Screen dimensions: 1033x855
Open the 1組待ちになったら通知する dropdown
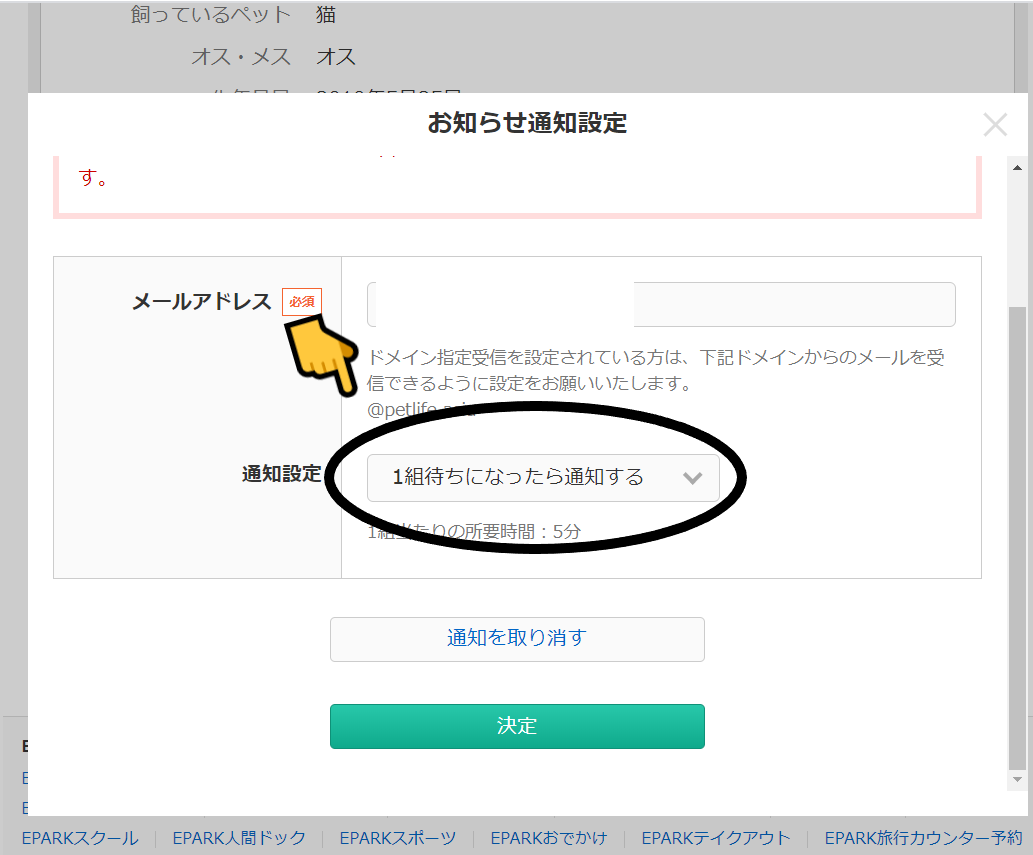point(542,478)
